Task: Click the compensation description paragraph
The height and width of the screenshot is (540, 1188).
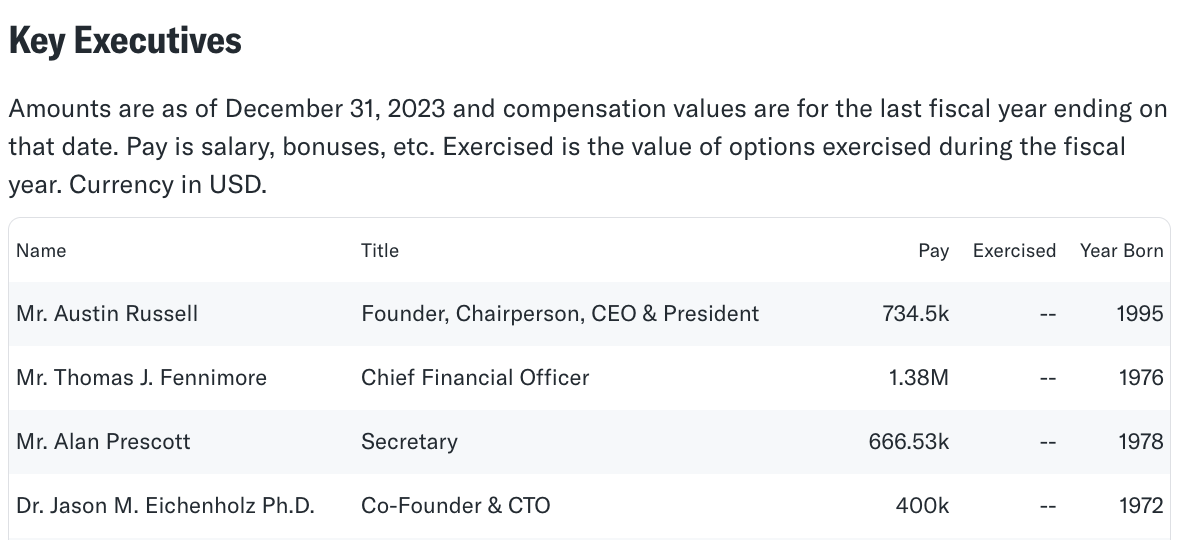Action: click(x=587, y=147)
